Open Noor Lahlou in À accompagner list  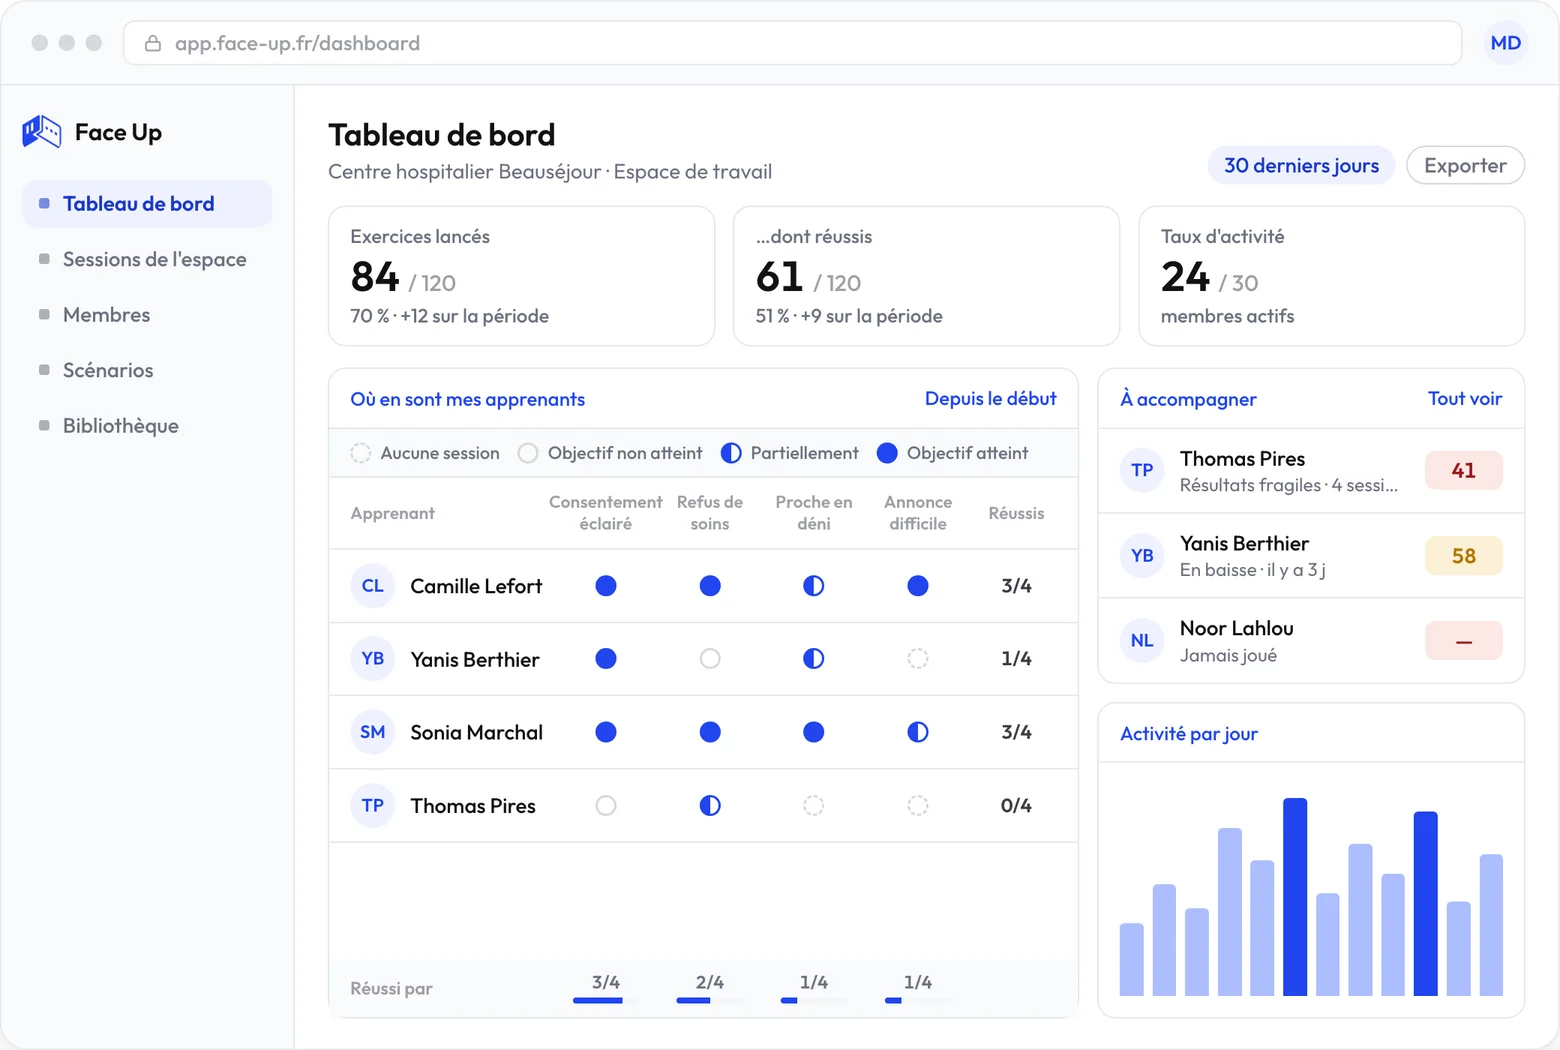1311,641
